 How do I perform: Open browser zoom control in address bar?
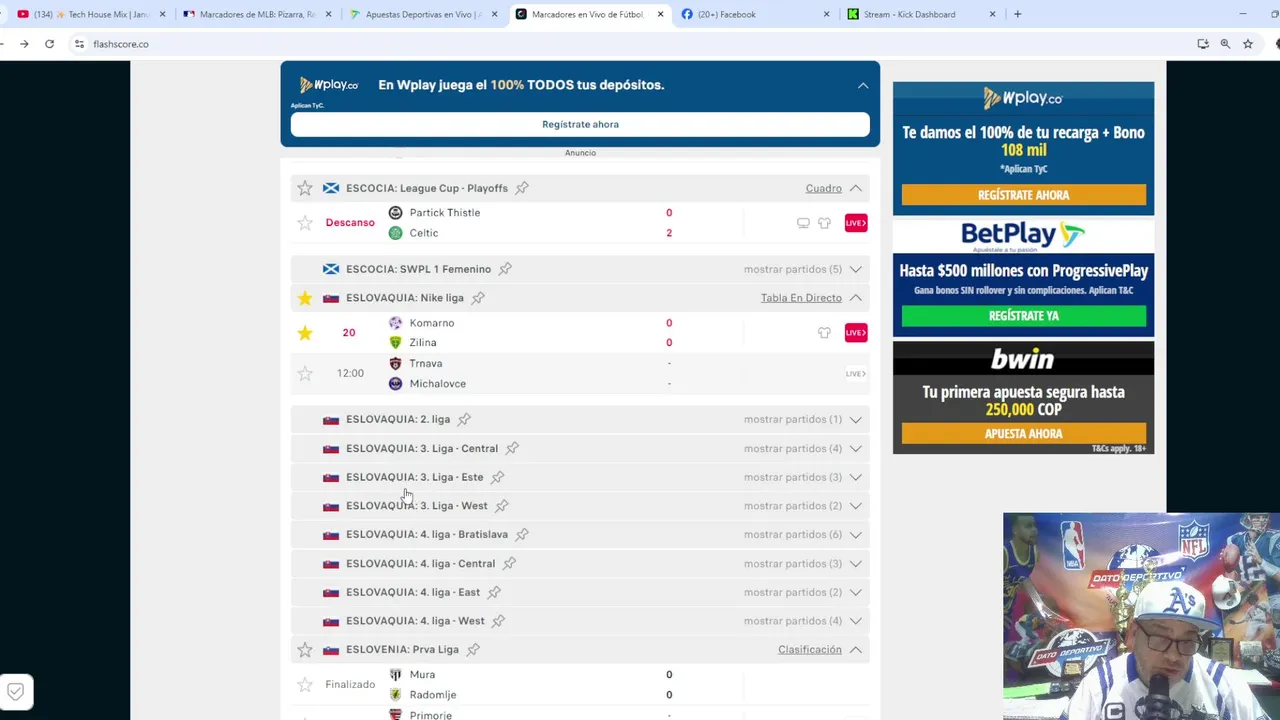pyautogui.click(x=1225, y=44)
